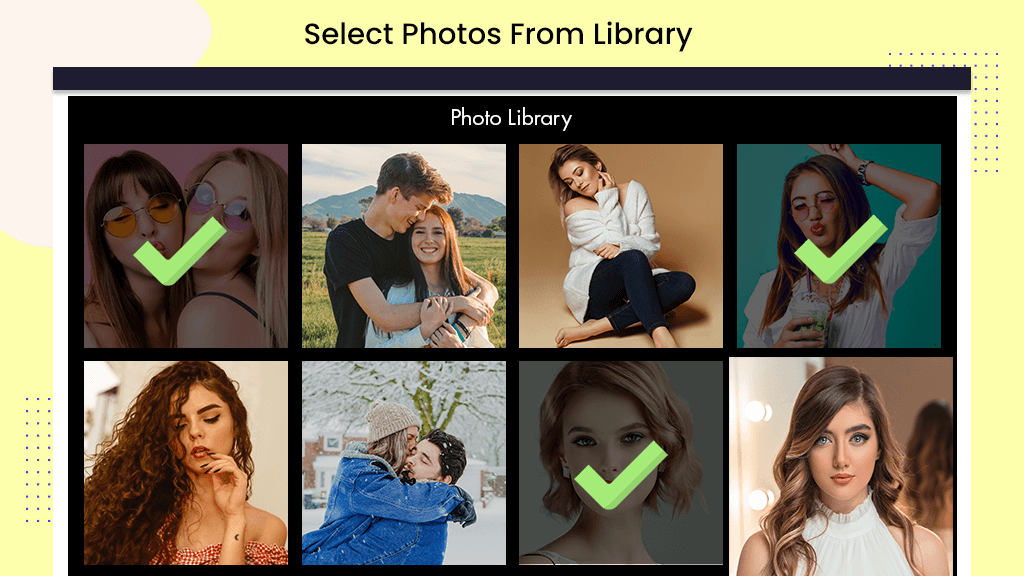Pick the curly red-haired woman photo

pyautogui.click(x=186, y=463)
